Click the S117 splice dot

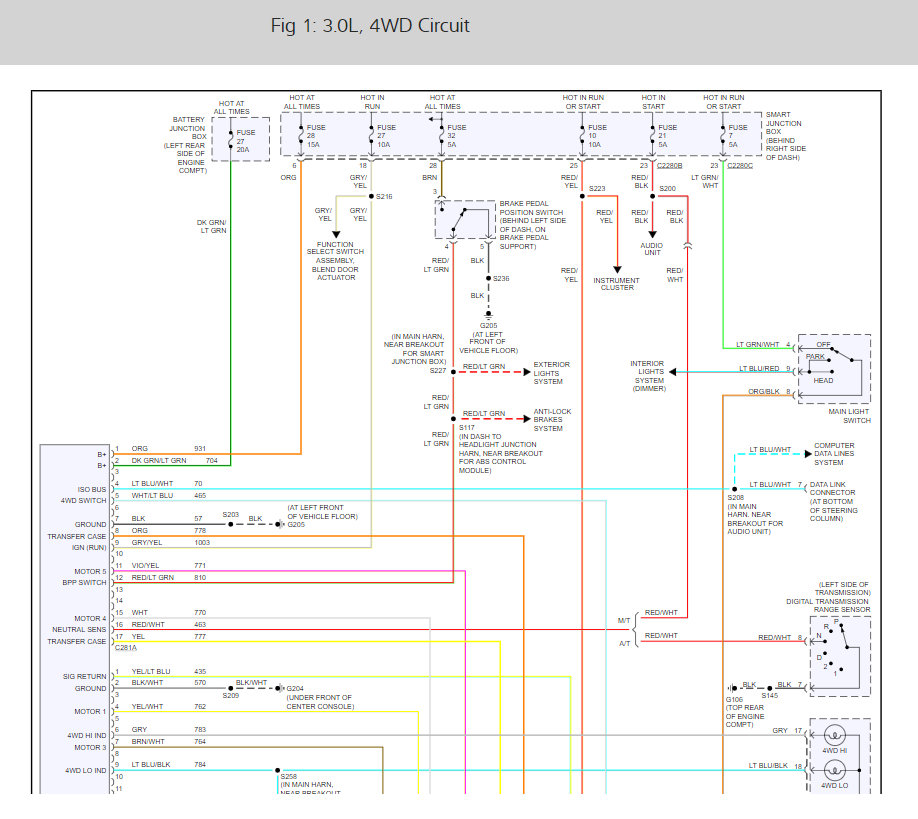(x=453, y=419)
